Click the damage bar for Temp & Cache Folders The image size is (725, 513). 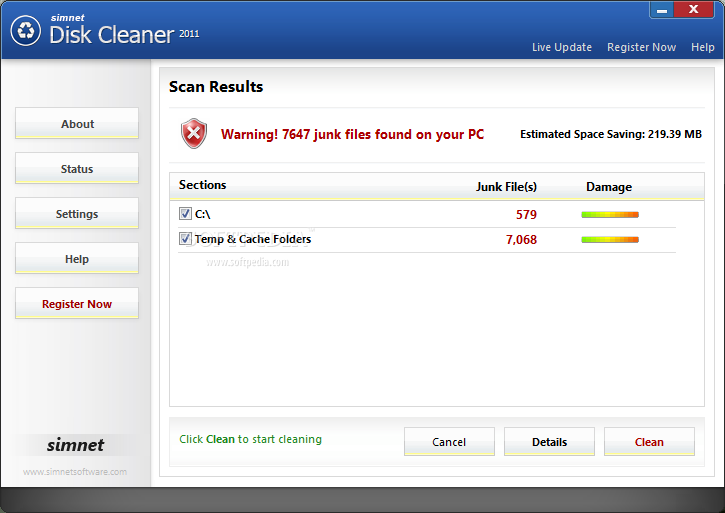pos(610,240)
